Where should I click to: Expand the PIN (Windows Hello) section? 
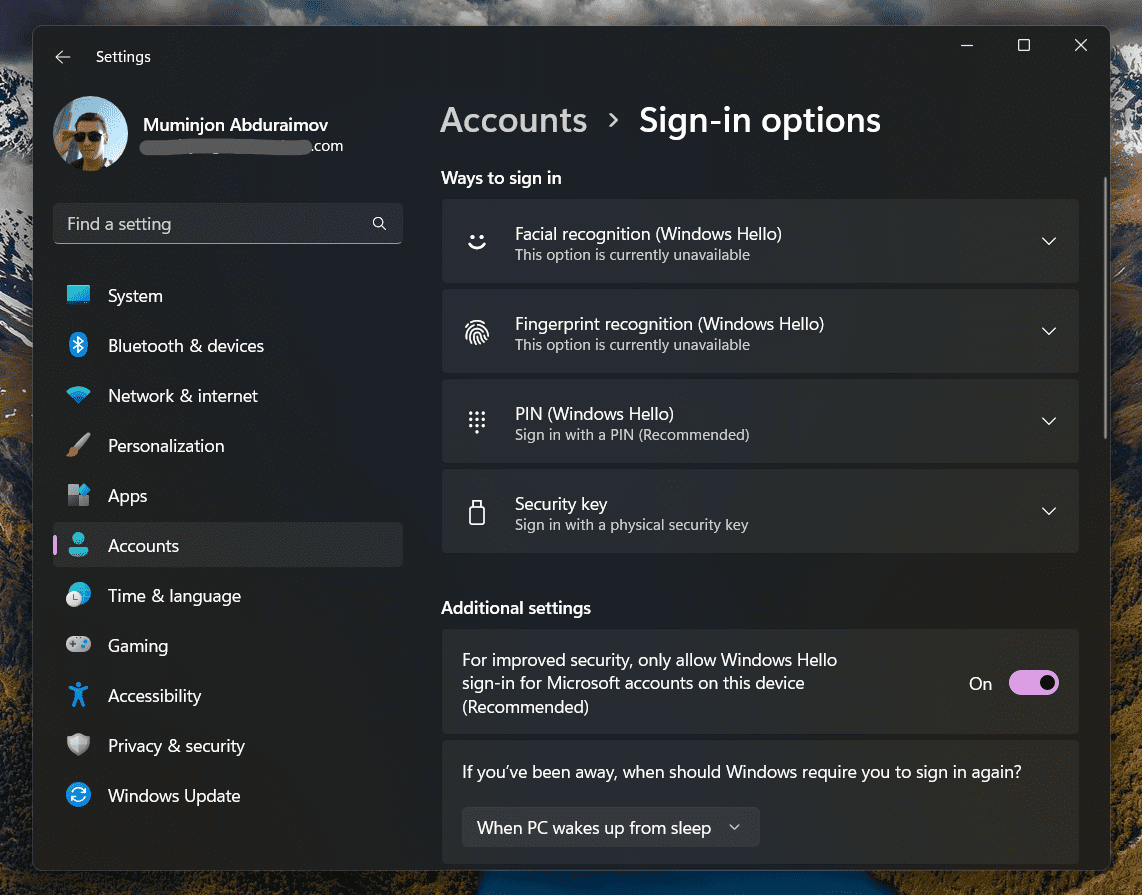(760, 421)
